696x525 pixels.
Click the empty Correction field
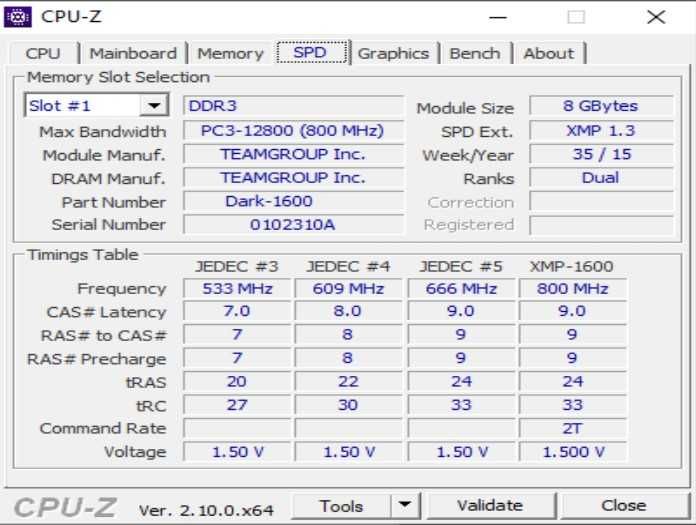pyautogui.click(x=601, y=201)
